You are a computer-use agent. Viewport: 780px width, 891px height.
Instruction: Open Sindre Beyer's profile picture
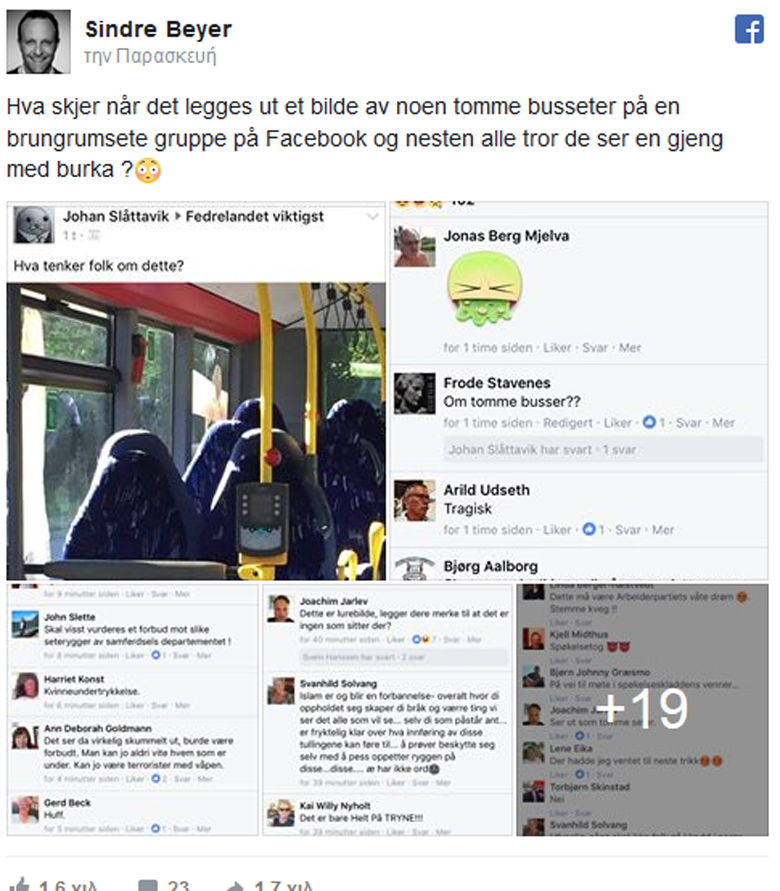coord(39,41)
